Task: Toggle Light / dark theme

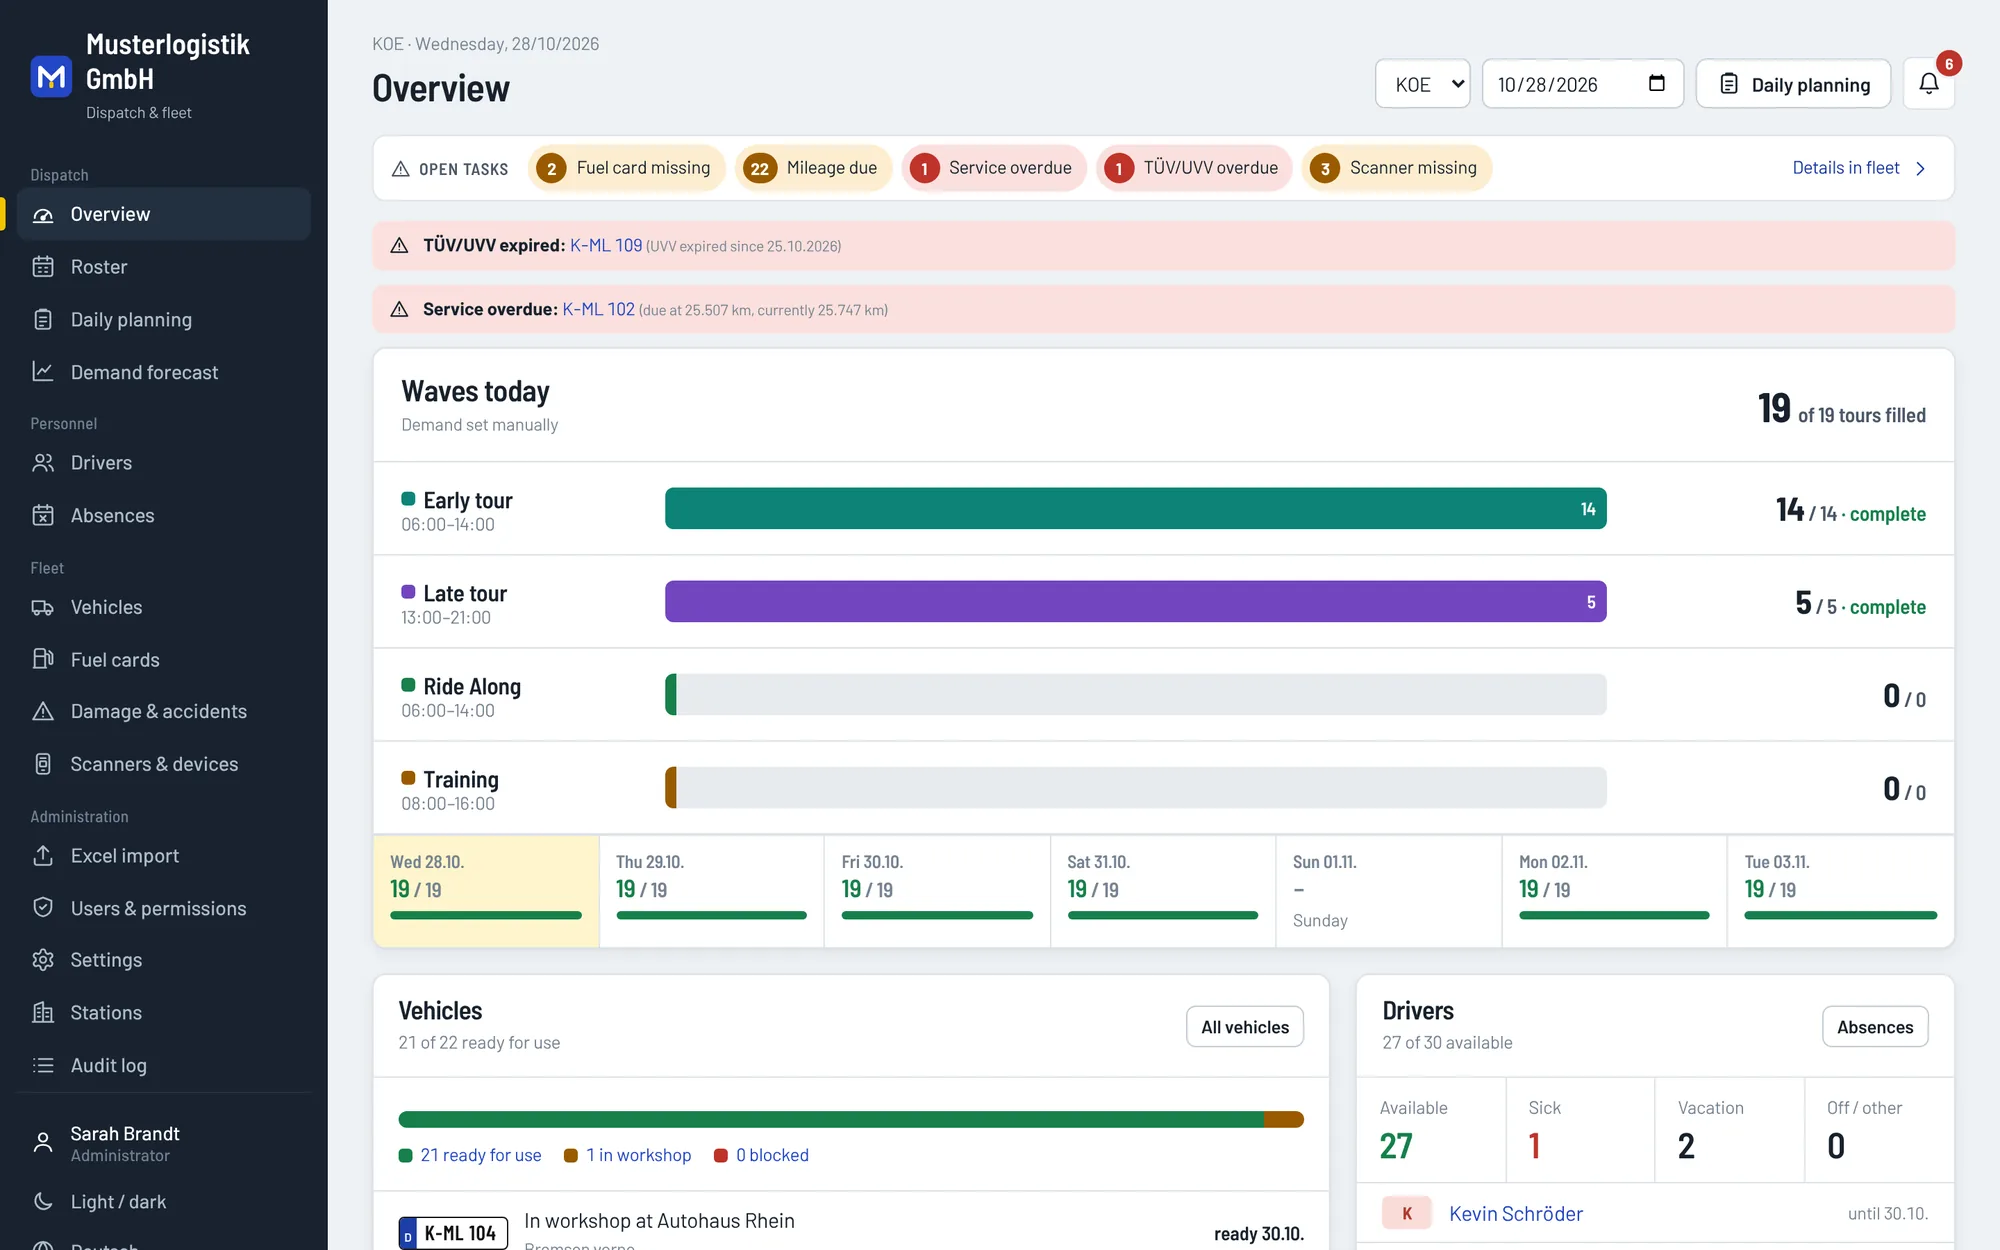Action: (x=163, y=1202)
